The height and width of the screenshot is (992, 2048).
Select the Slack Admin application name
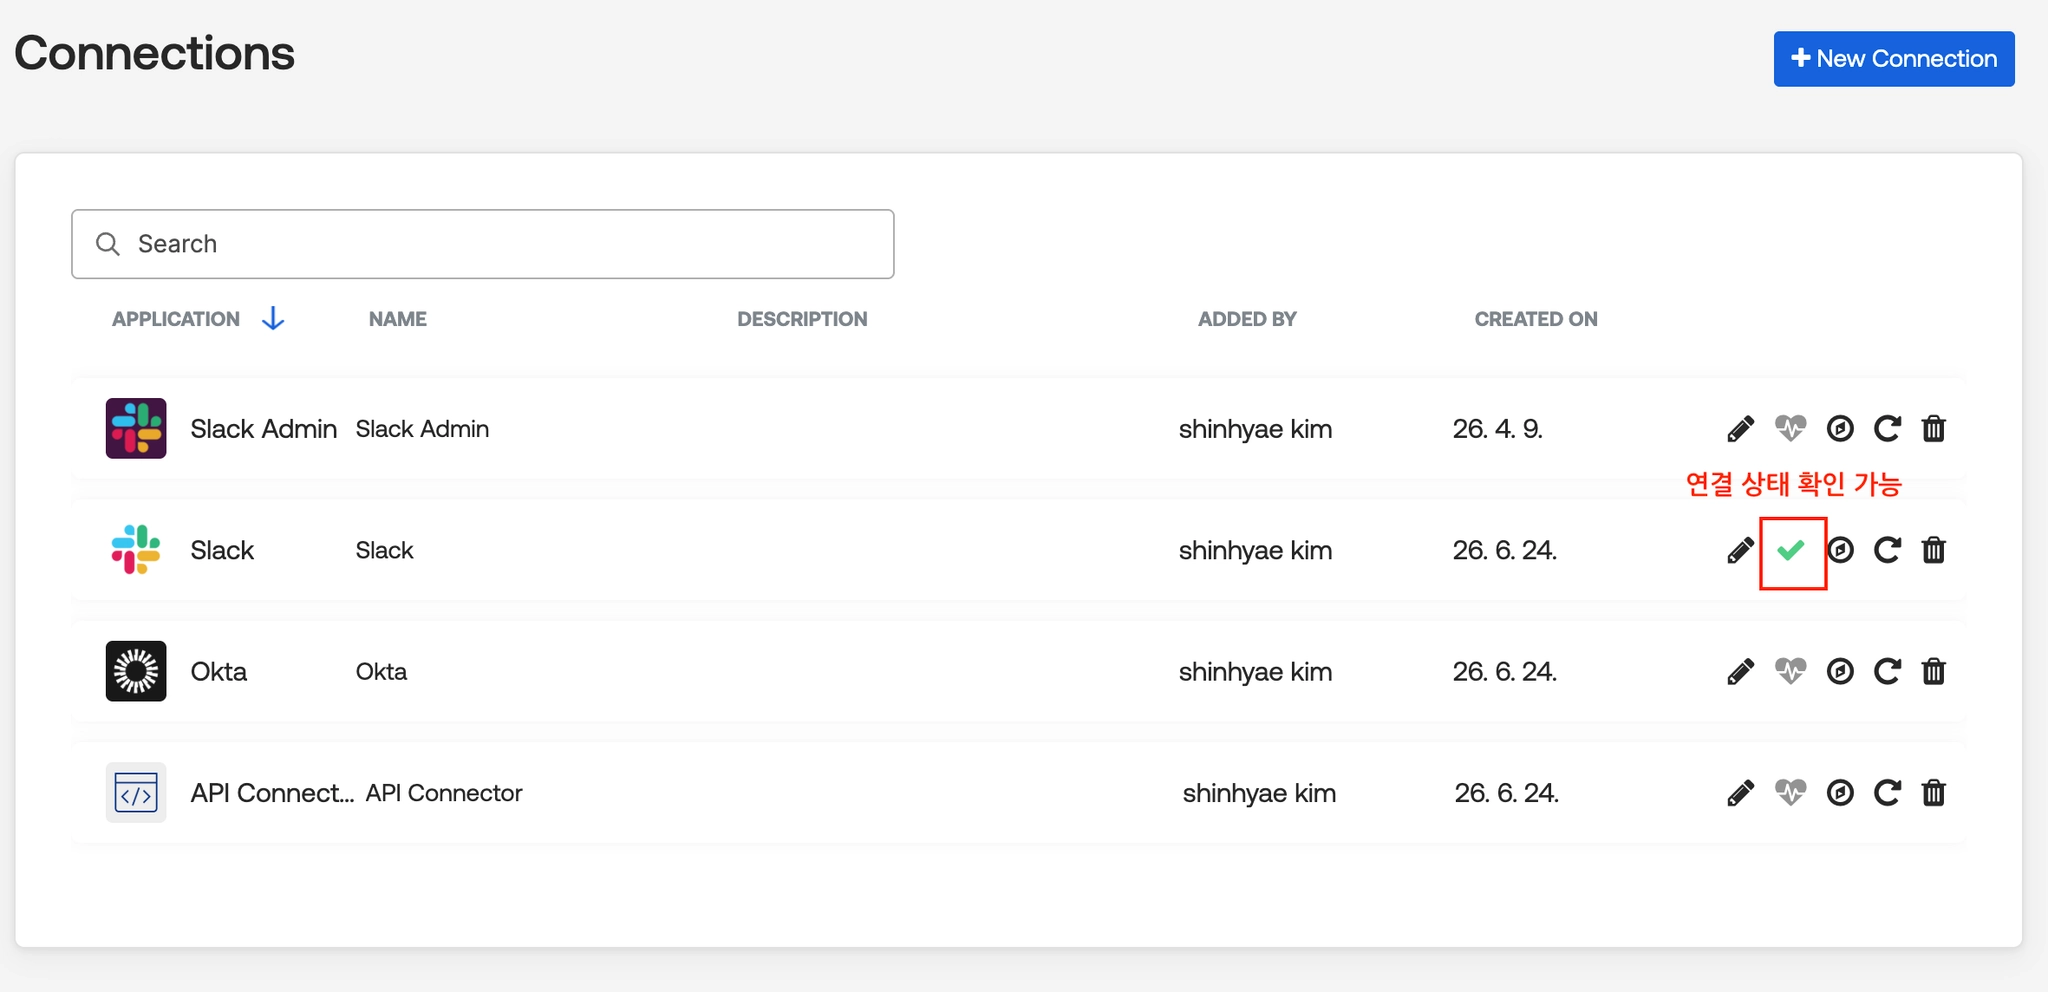pyautogui.click(x=264, y=429)
